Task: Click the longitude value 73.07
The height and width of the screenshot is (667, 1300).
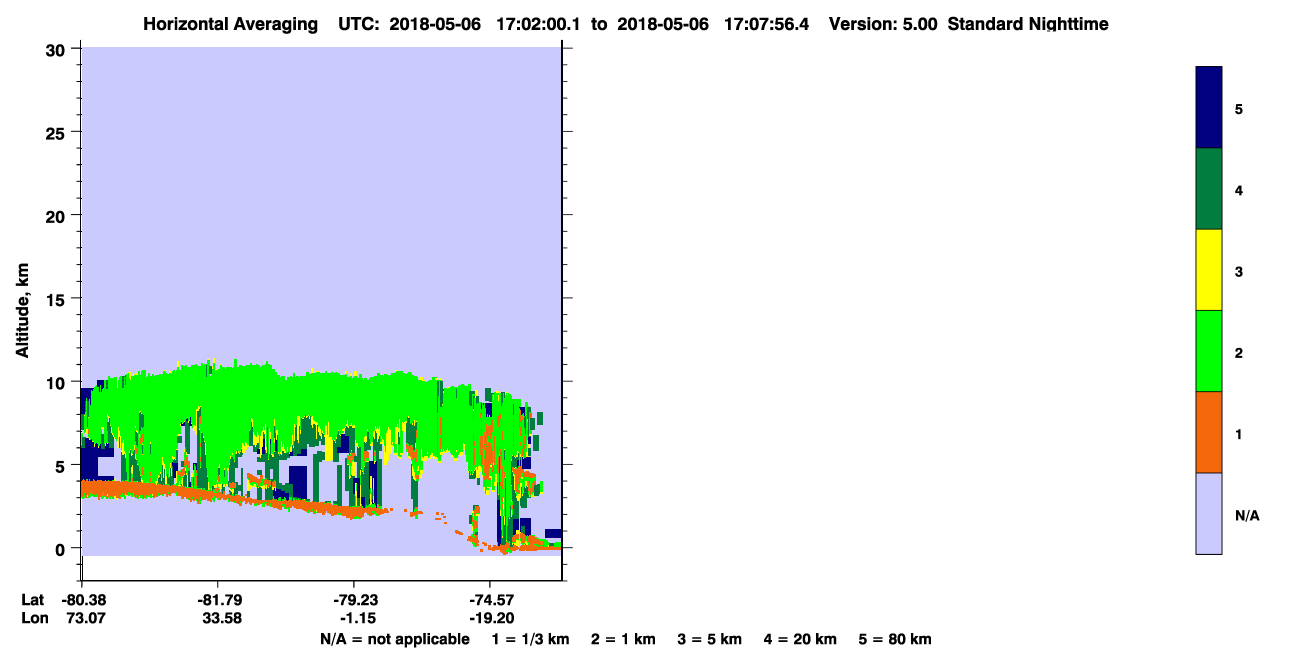Action: 85,618
